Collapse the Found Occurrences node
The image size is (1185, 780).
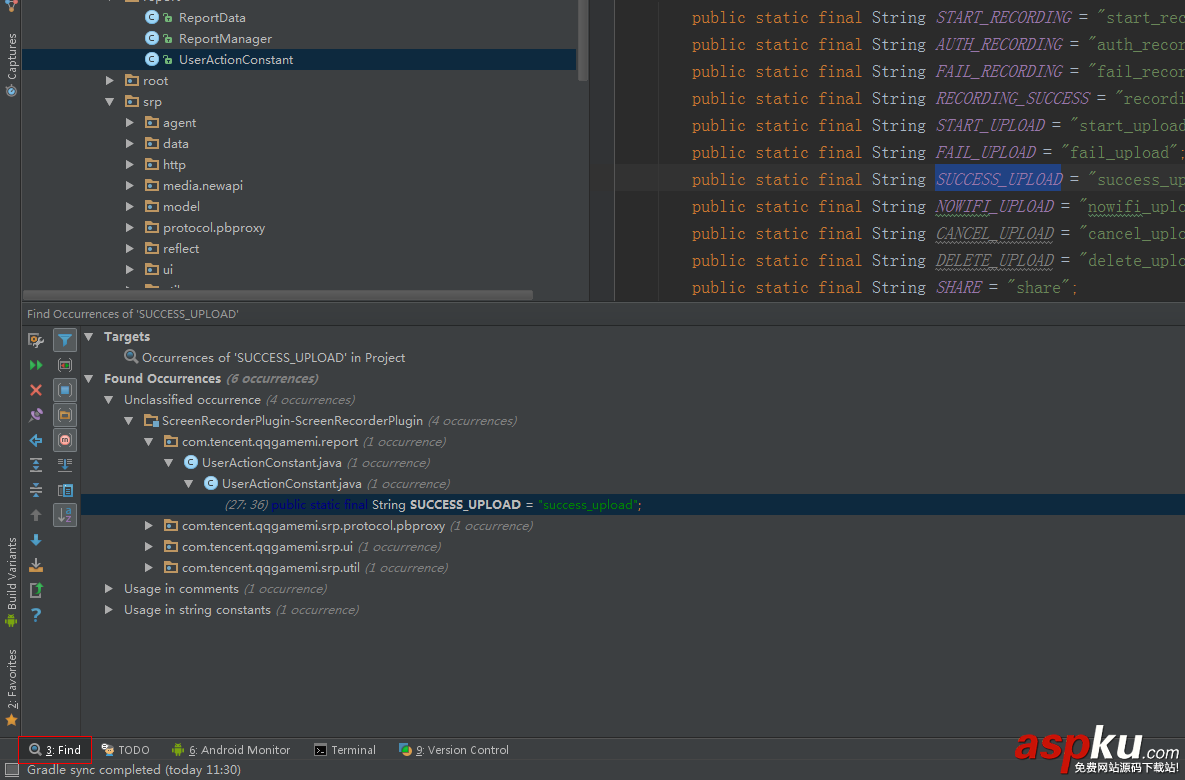(x=89, y=379)
